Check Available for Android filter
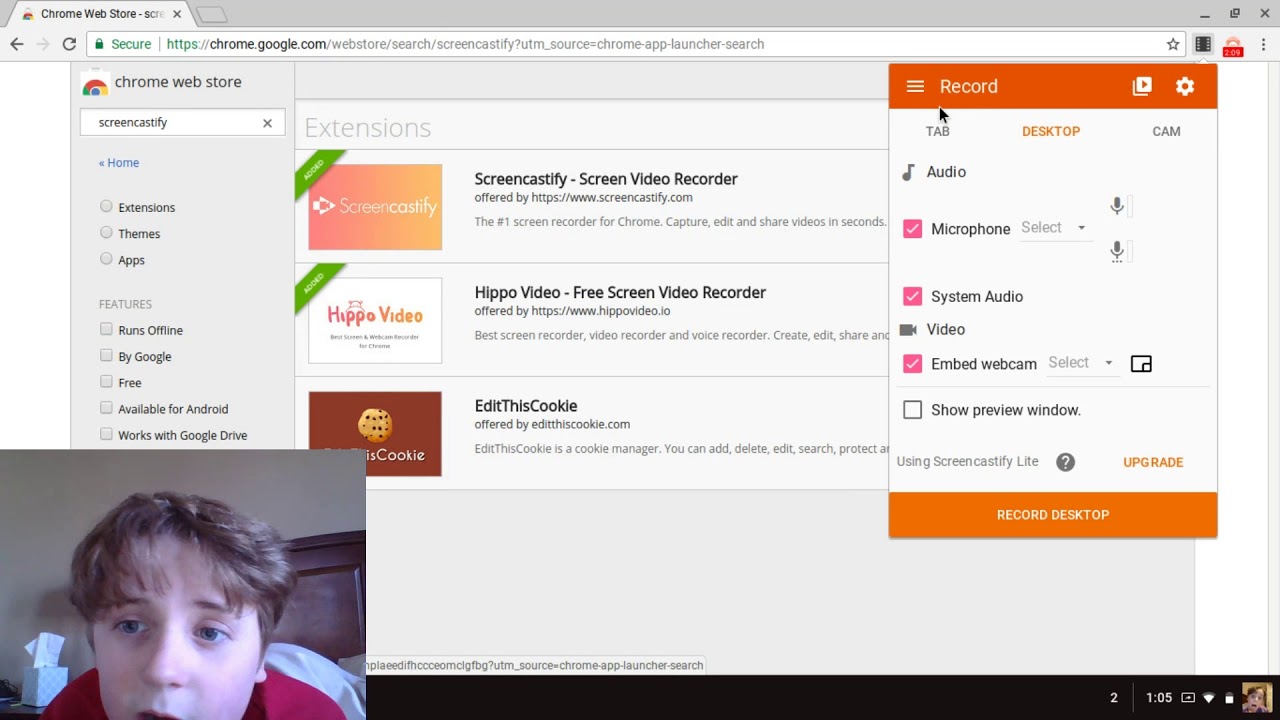Image resolution: width=1280 pixels, height=720 pixels. point(106,408)
